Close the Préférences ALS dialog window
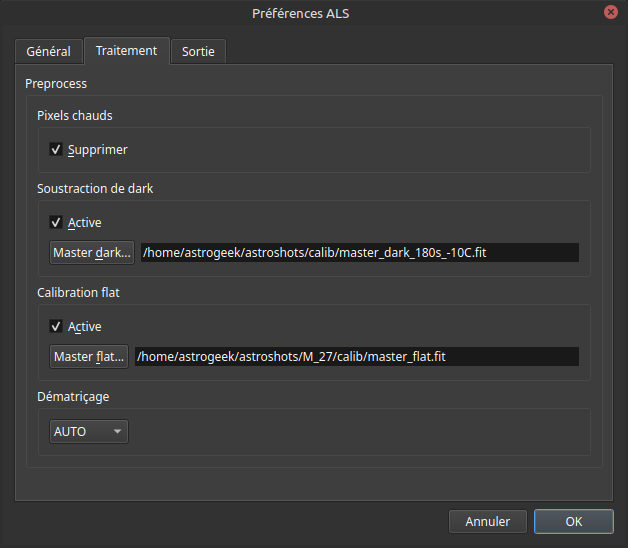This screenshot has height=548, width=628. [610, 12]
